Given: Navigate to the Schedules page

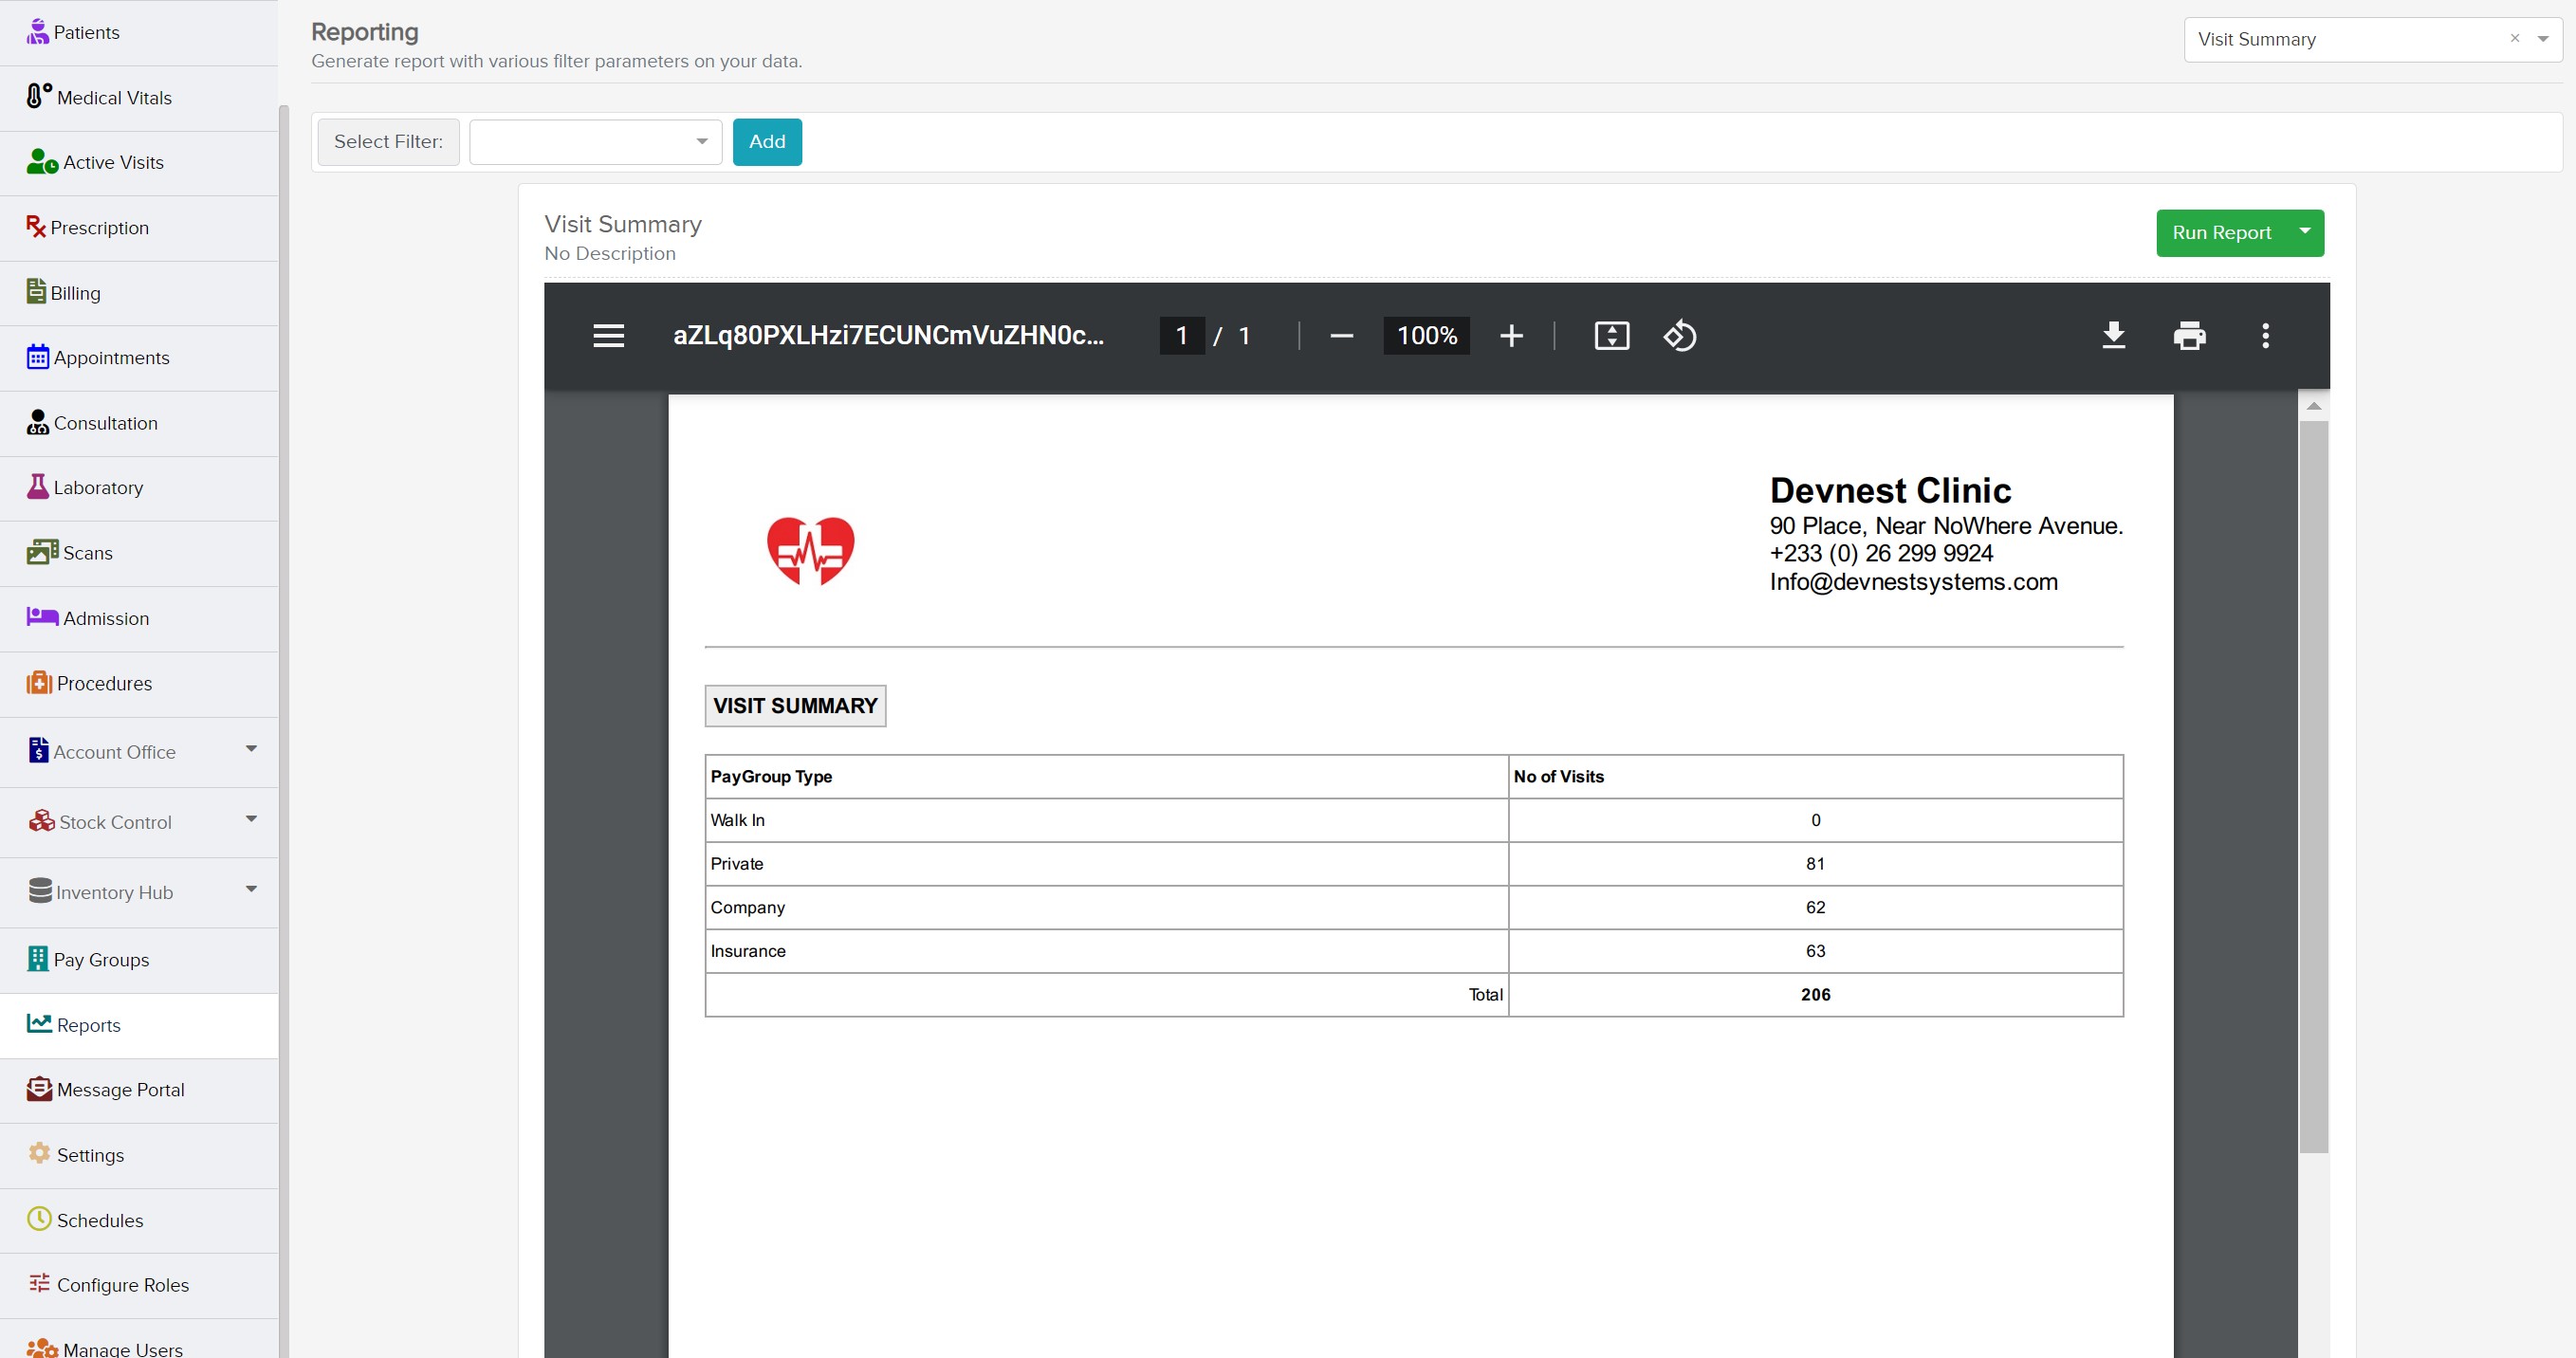Looking at the screenshot, I should [x=139, y=1220].
